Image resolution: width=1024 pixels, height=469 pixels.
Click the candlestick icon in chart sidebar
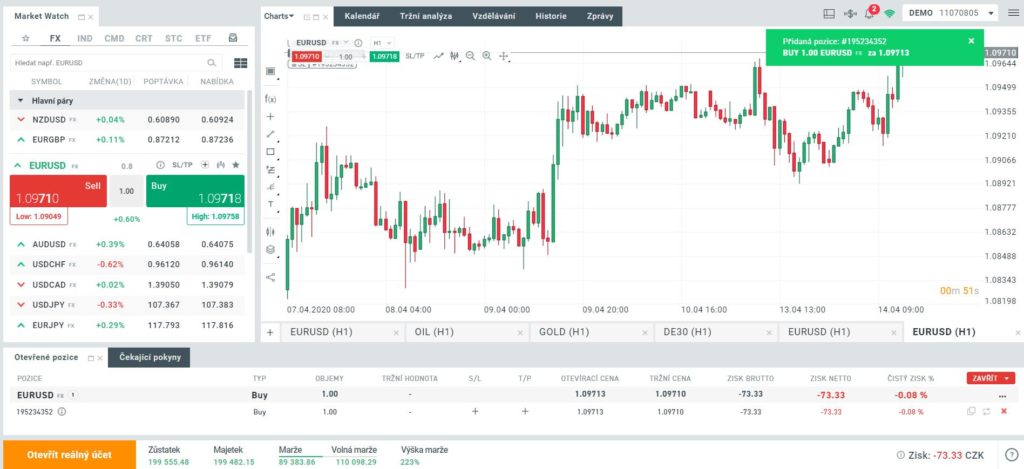(270, 231)
